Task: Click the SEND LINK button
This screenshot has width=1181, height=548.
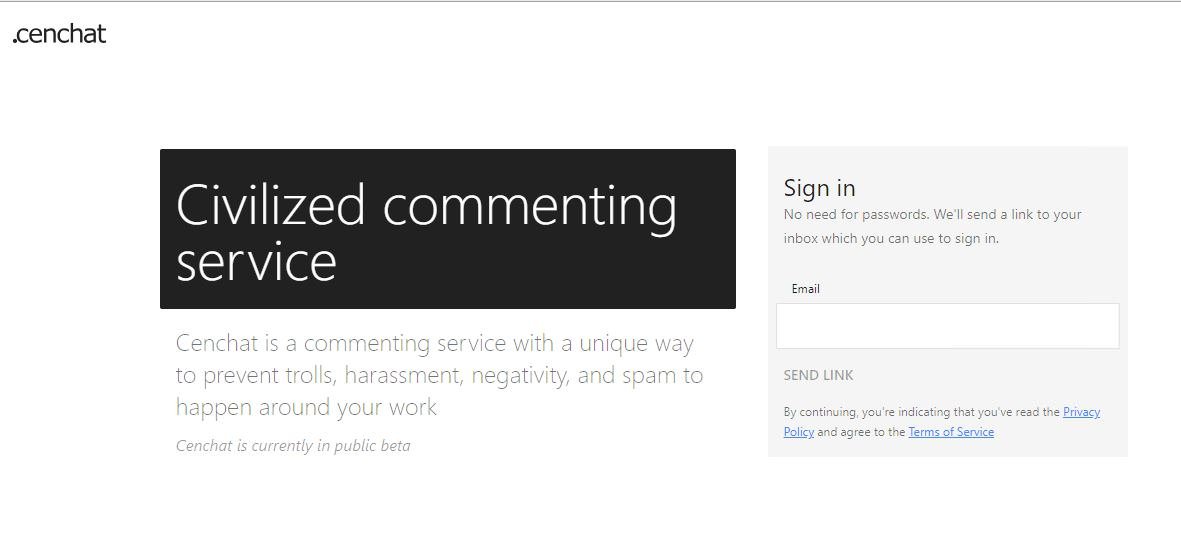Action: coord(819,375)
